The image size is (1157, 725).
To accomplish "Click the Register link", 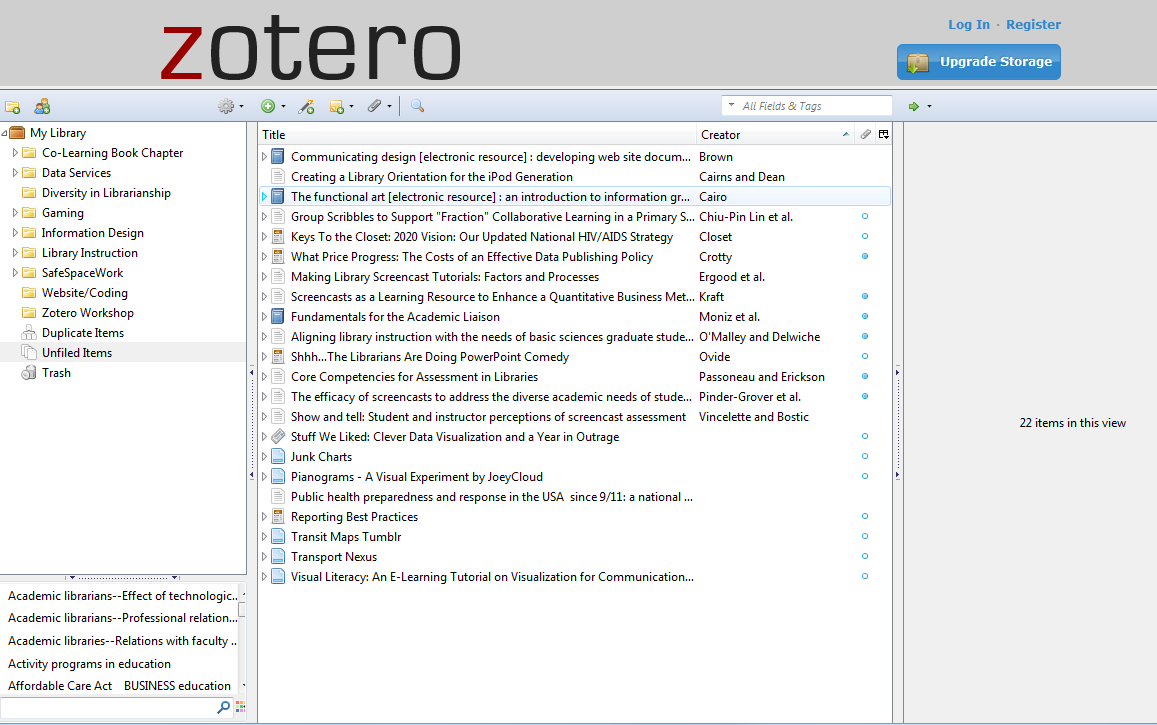I will (1033, 24).
